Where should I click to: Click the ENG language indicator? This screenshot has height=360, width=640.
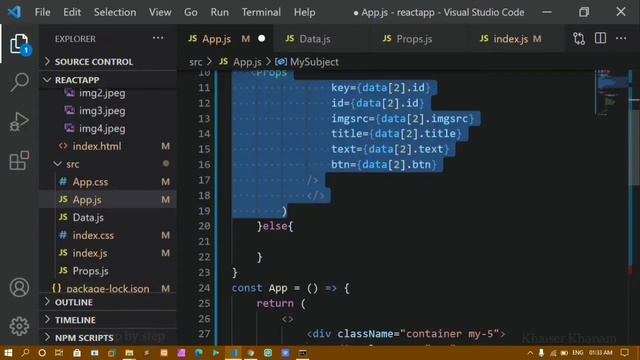pyautogui.click(x=578, y=353)
